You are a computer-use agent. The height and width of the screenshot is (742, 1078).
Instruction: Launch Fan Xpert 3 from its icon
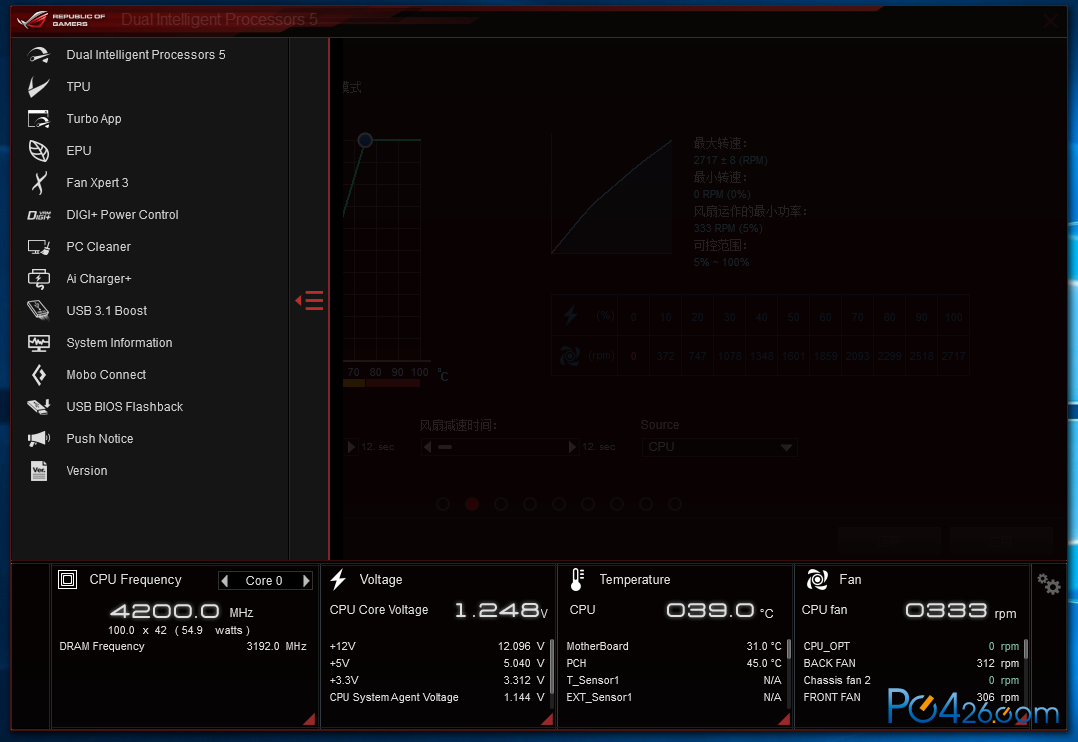tap(38, 183)
